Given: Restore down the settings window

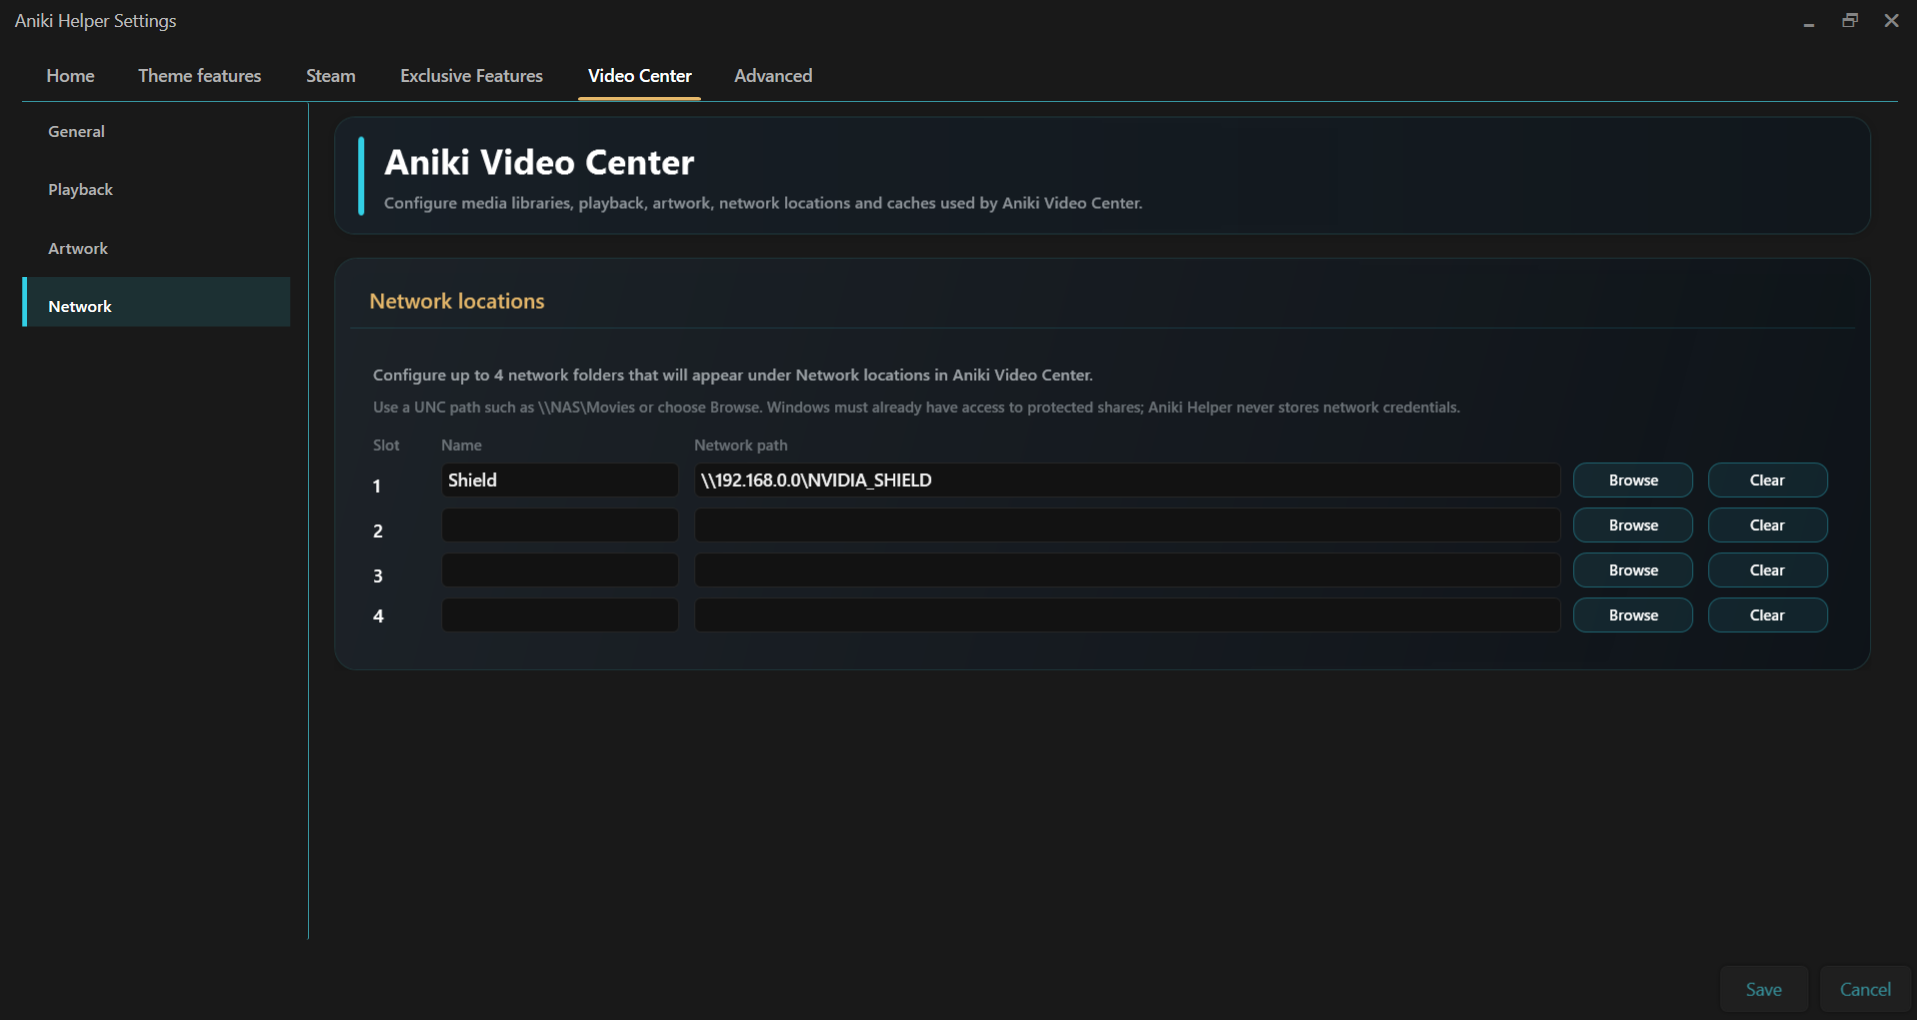Looking at the screenshot, I should click(x=1850, y=21).
